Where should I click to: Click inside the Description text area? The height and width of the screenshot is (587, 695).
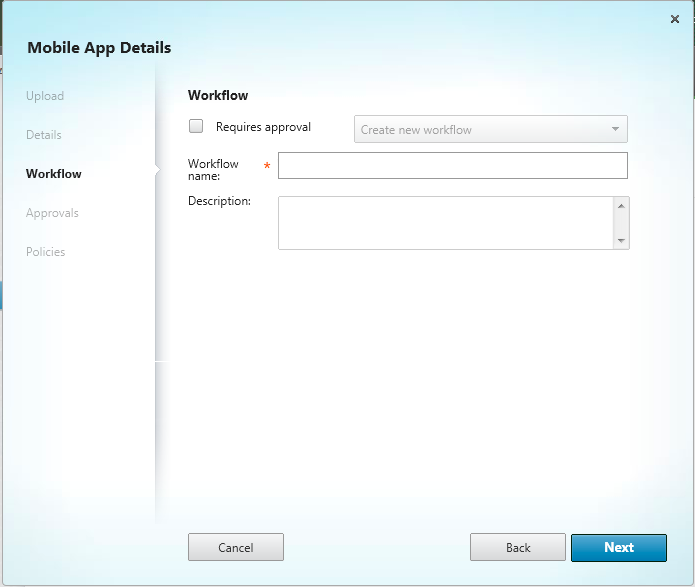445,222
